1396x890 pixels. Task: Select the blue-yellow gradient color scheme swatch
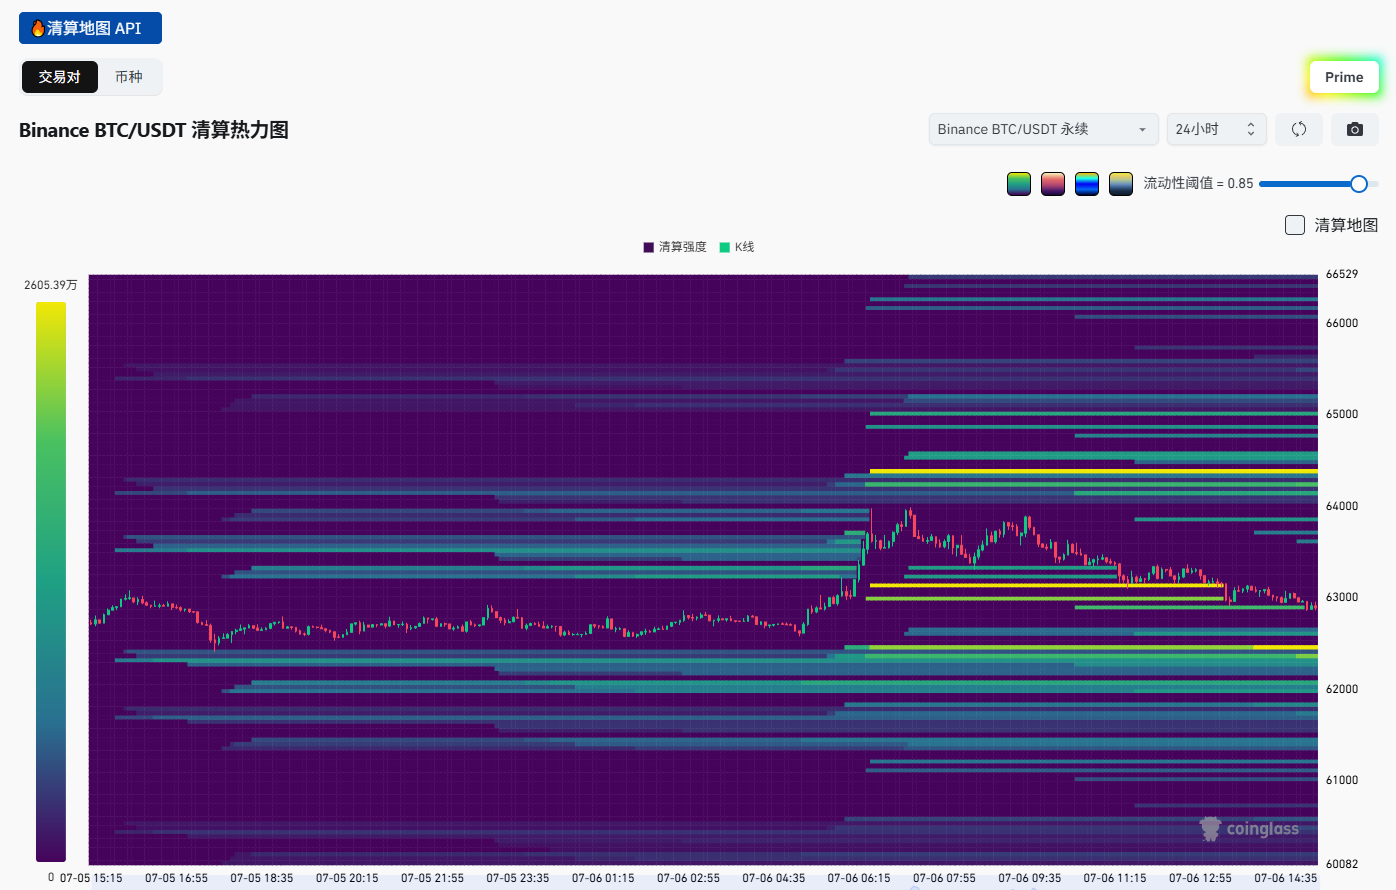1121,184
